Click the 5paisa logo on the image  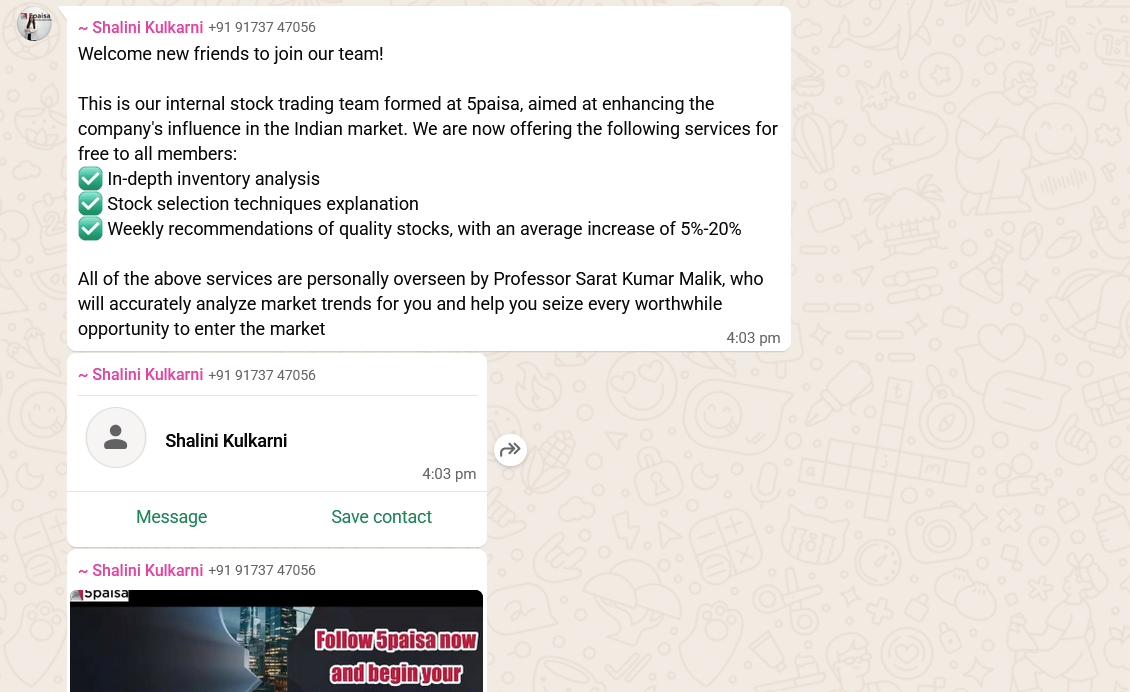coord(100,595)
